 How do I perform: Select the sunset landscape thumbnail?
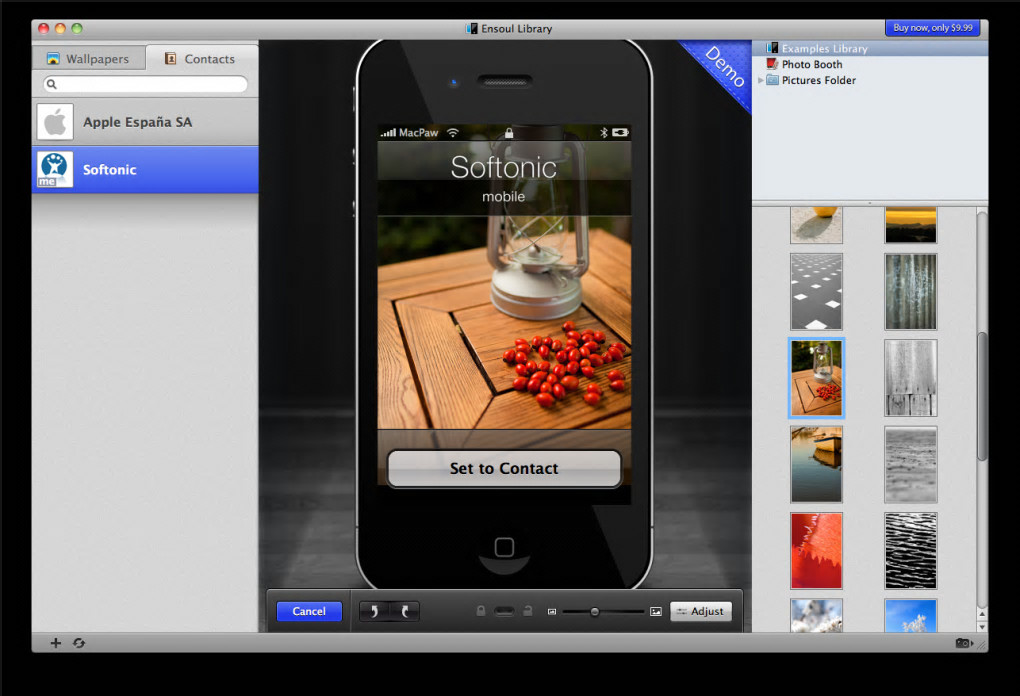tap(911, 225)
